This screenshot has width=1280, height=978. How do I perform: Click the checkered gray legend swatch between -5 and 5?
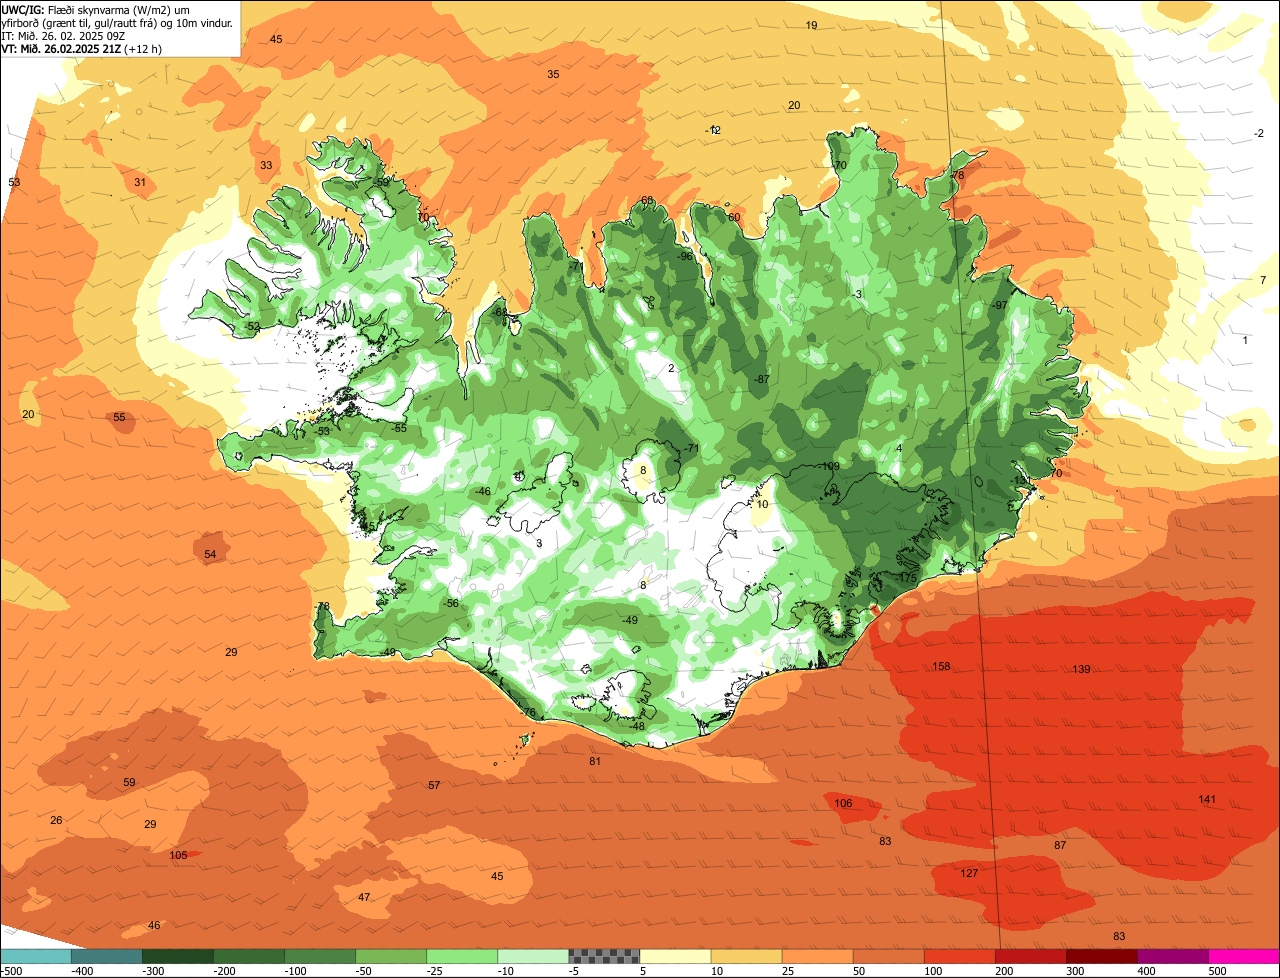(x=604, y=956)
